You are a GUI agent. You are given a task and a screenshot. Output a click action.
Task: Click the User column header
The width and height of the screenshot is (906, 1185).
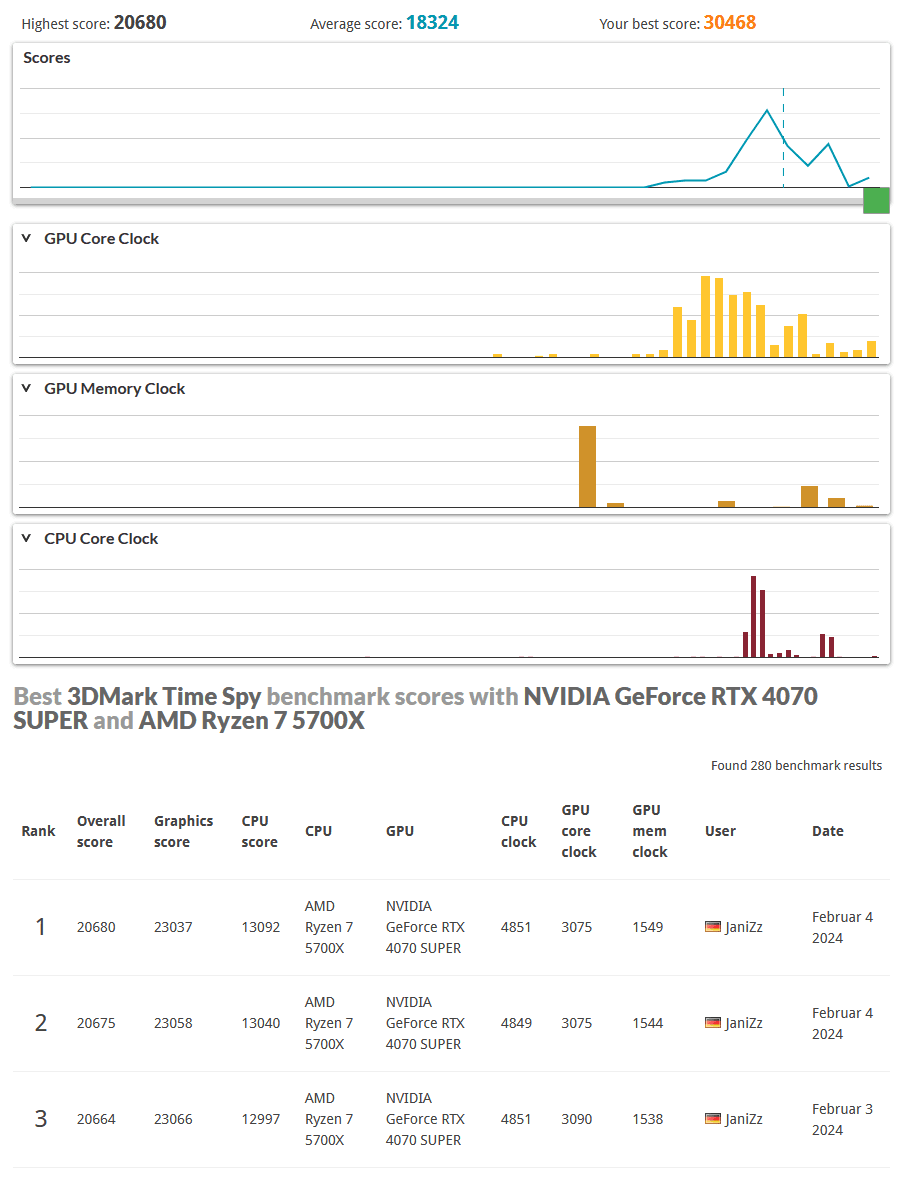point(720,831)
